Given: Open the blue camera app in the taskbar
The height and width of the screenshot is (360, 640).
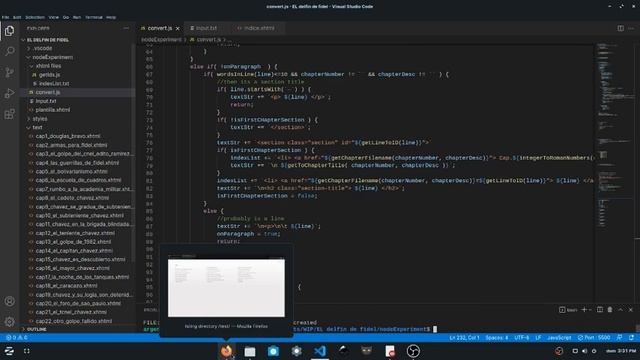Looking at the screenshot, I should coord(273,351).
